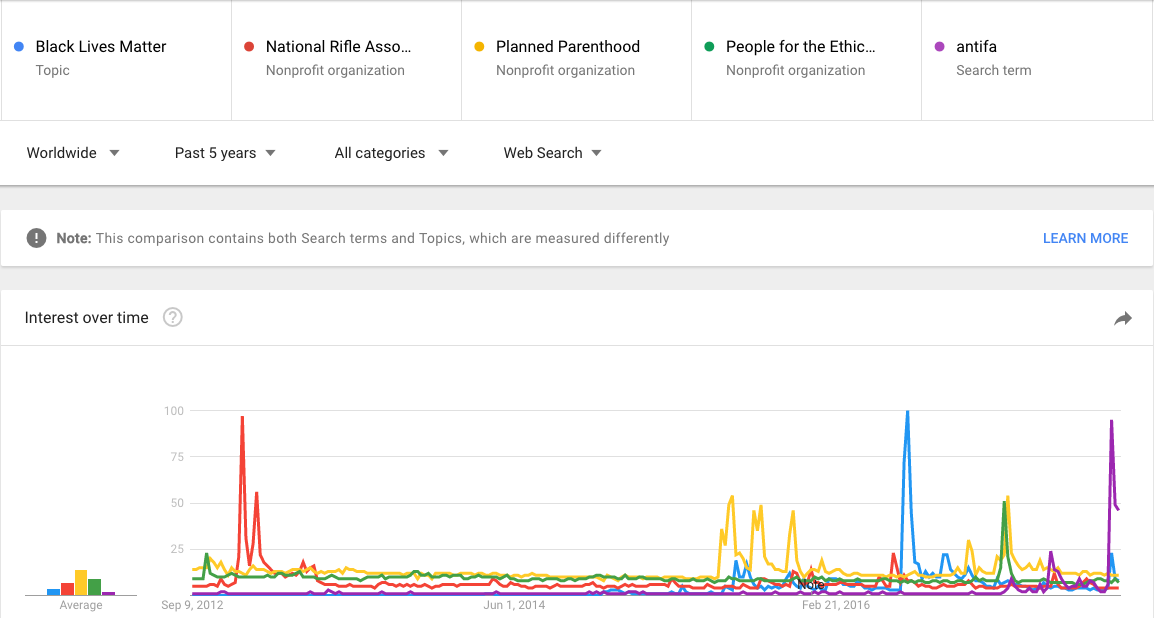Click the blue Black Lives Matter peak

907,413
